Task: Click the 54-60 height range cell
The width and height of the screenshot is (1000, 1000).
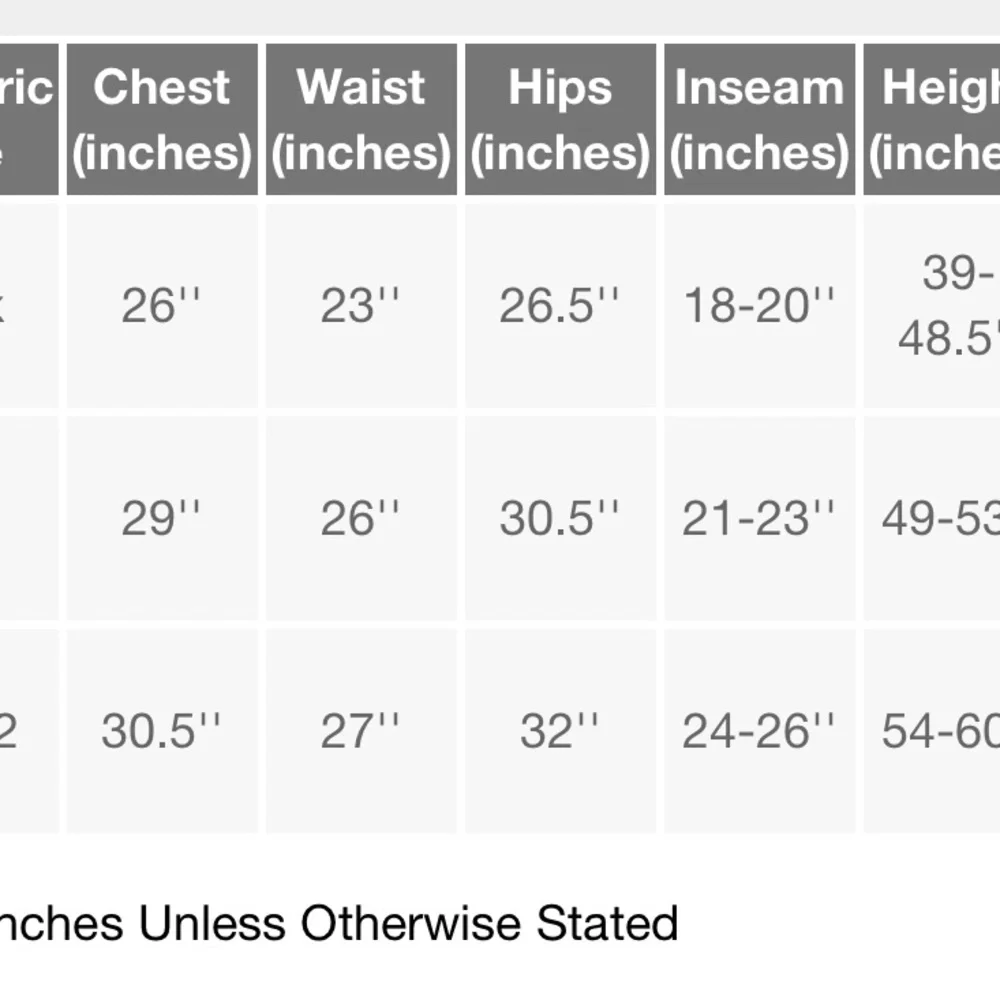Action: coord(932,731)
